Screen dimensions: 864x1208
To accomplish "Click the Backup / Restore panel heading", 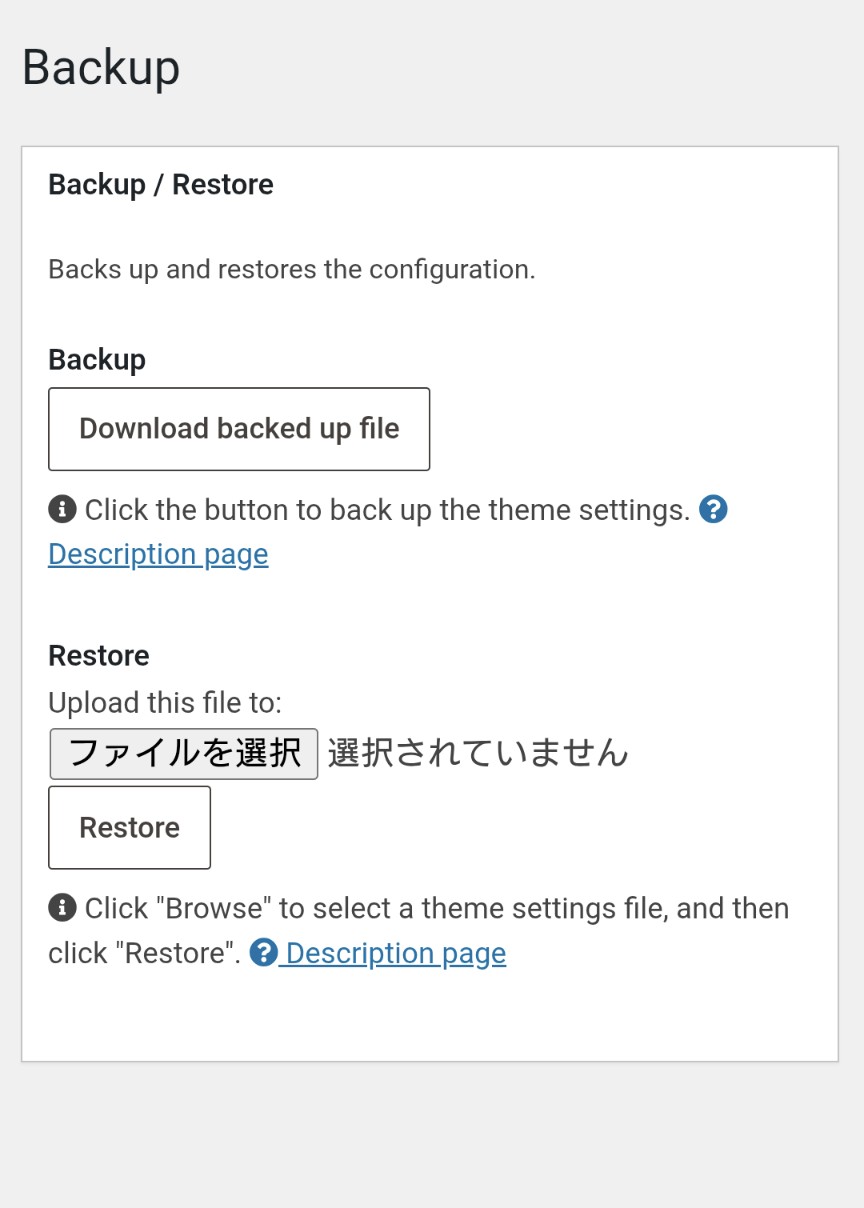I will coord(161,185).
